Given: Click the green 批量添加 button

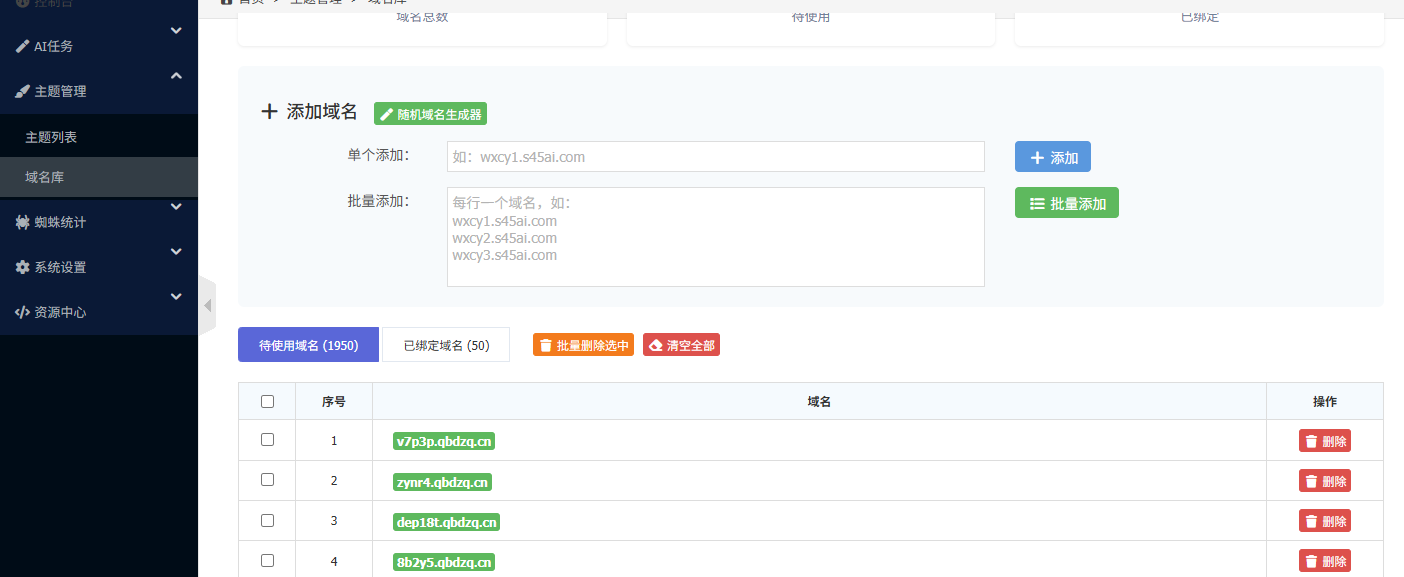Looking at the screenshot, I should pyautogui.click(x=1066, y=203).
